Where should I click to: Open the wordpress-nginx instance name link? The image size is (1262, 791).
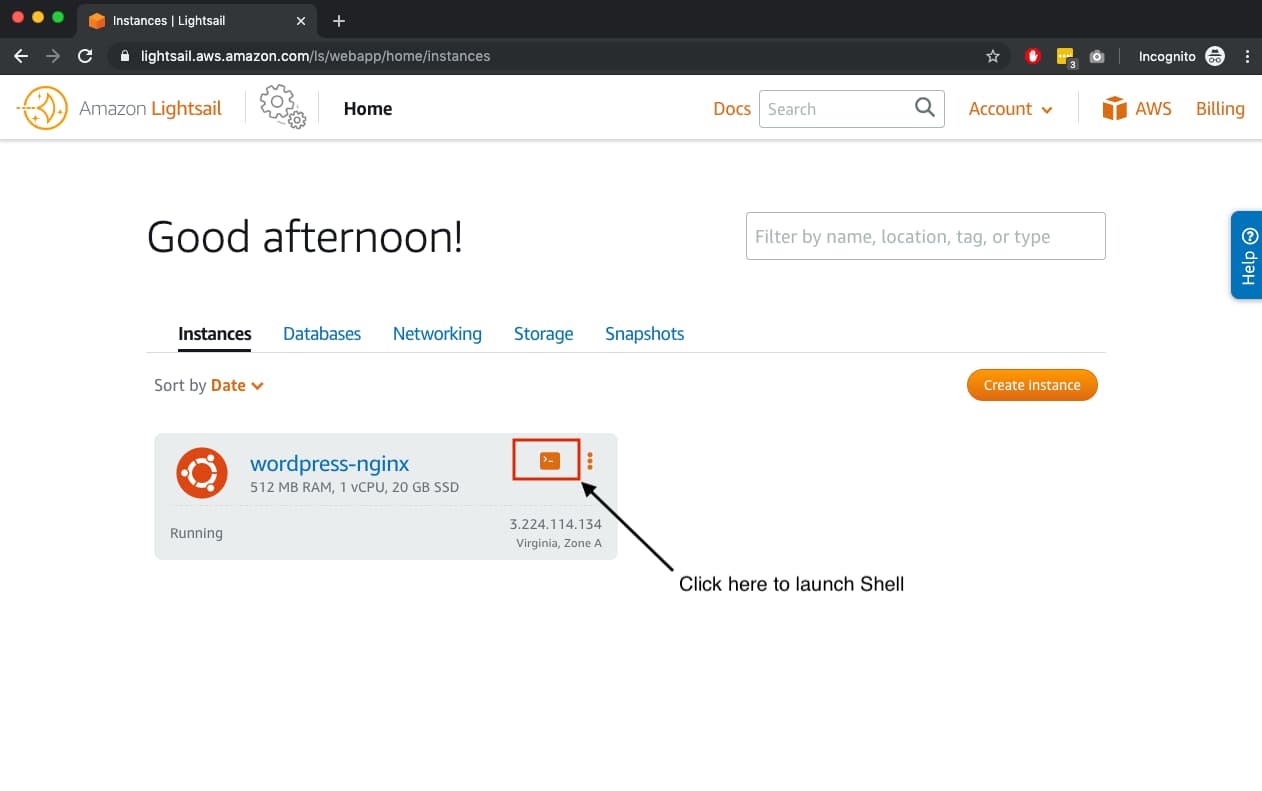(329, 463)
